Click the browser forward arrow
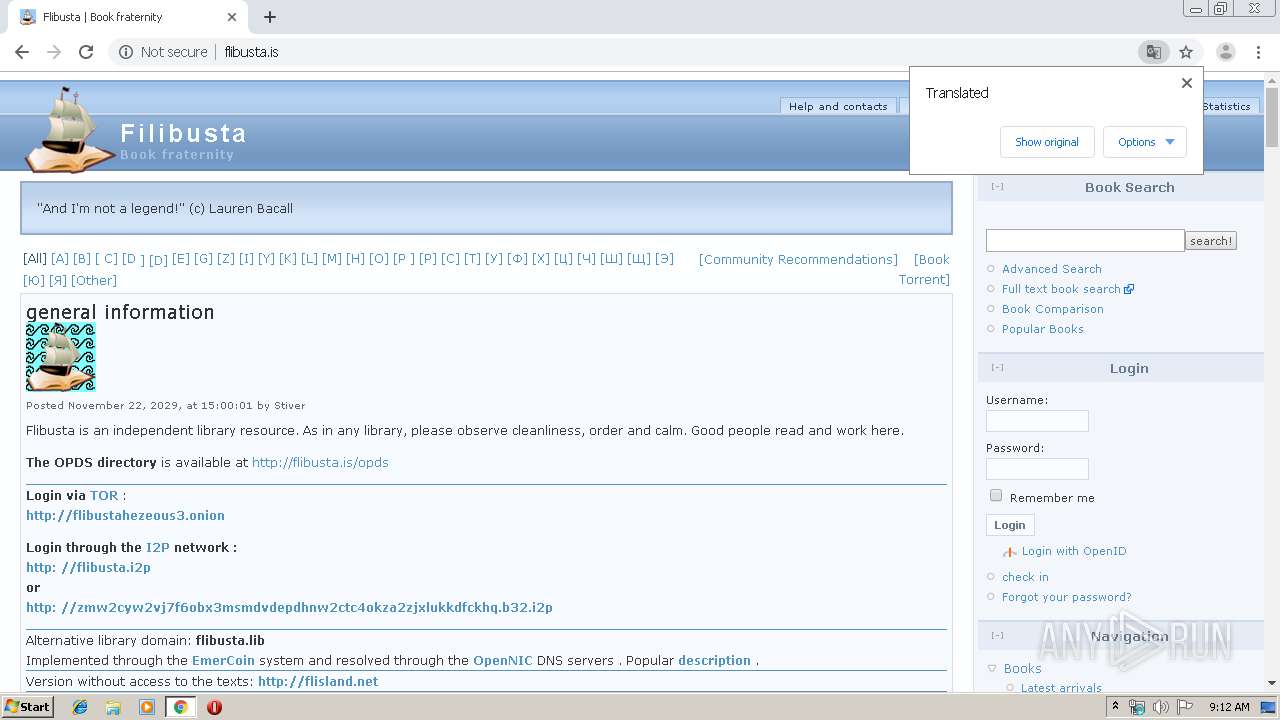The width and height of the screenshot is (1280, 720). [x=54, y=52]
